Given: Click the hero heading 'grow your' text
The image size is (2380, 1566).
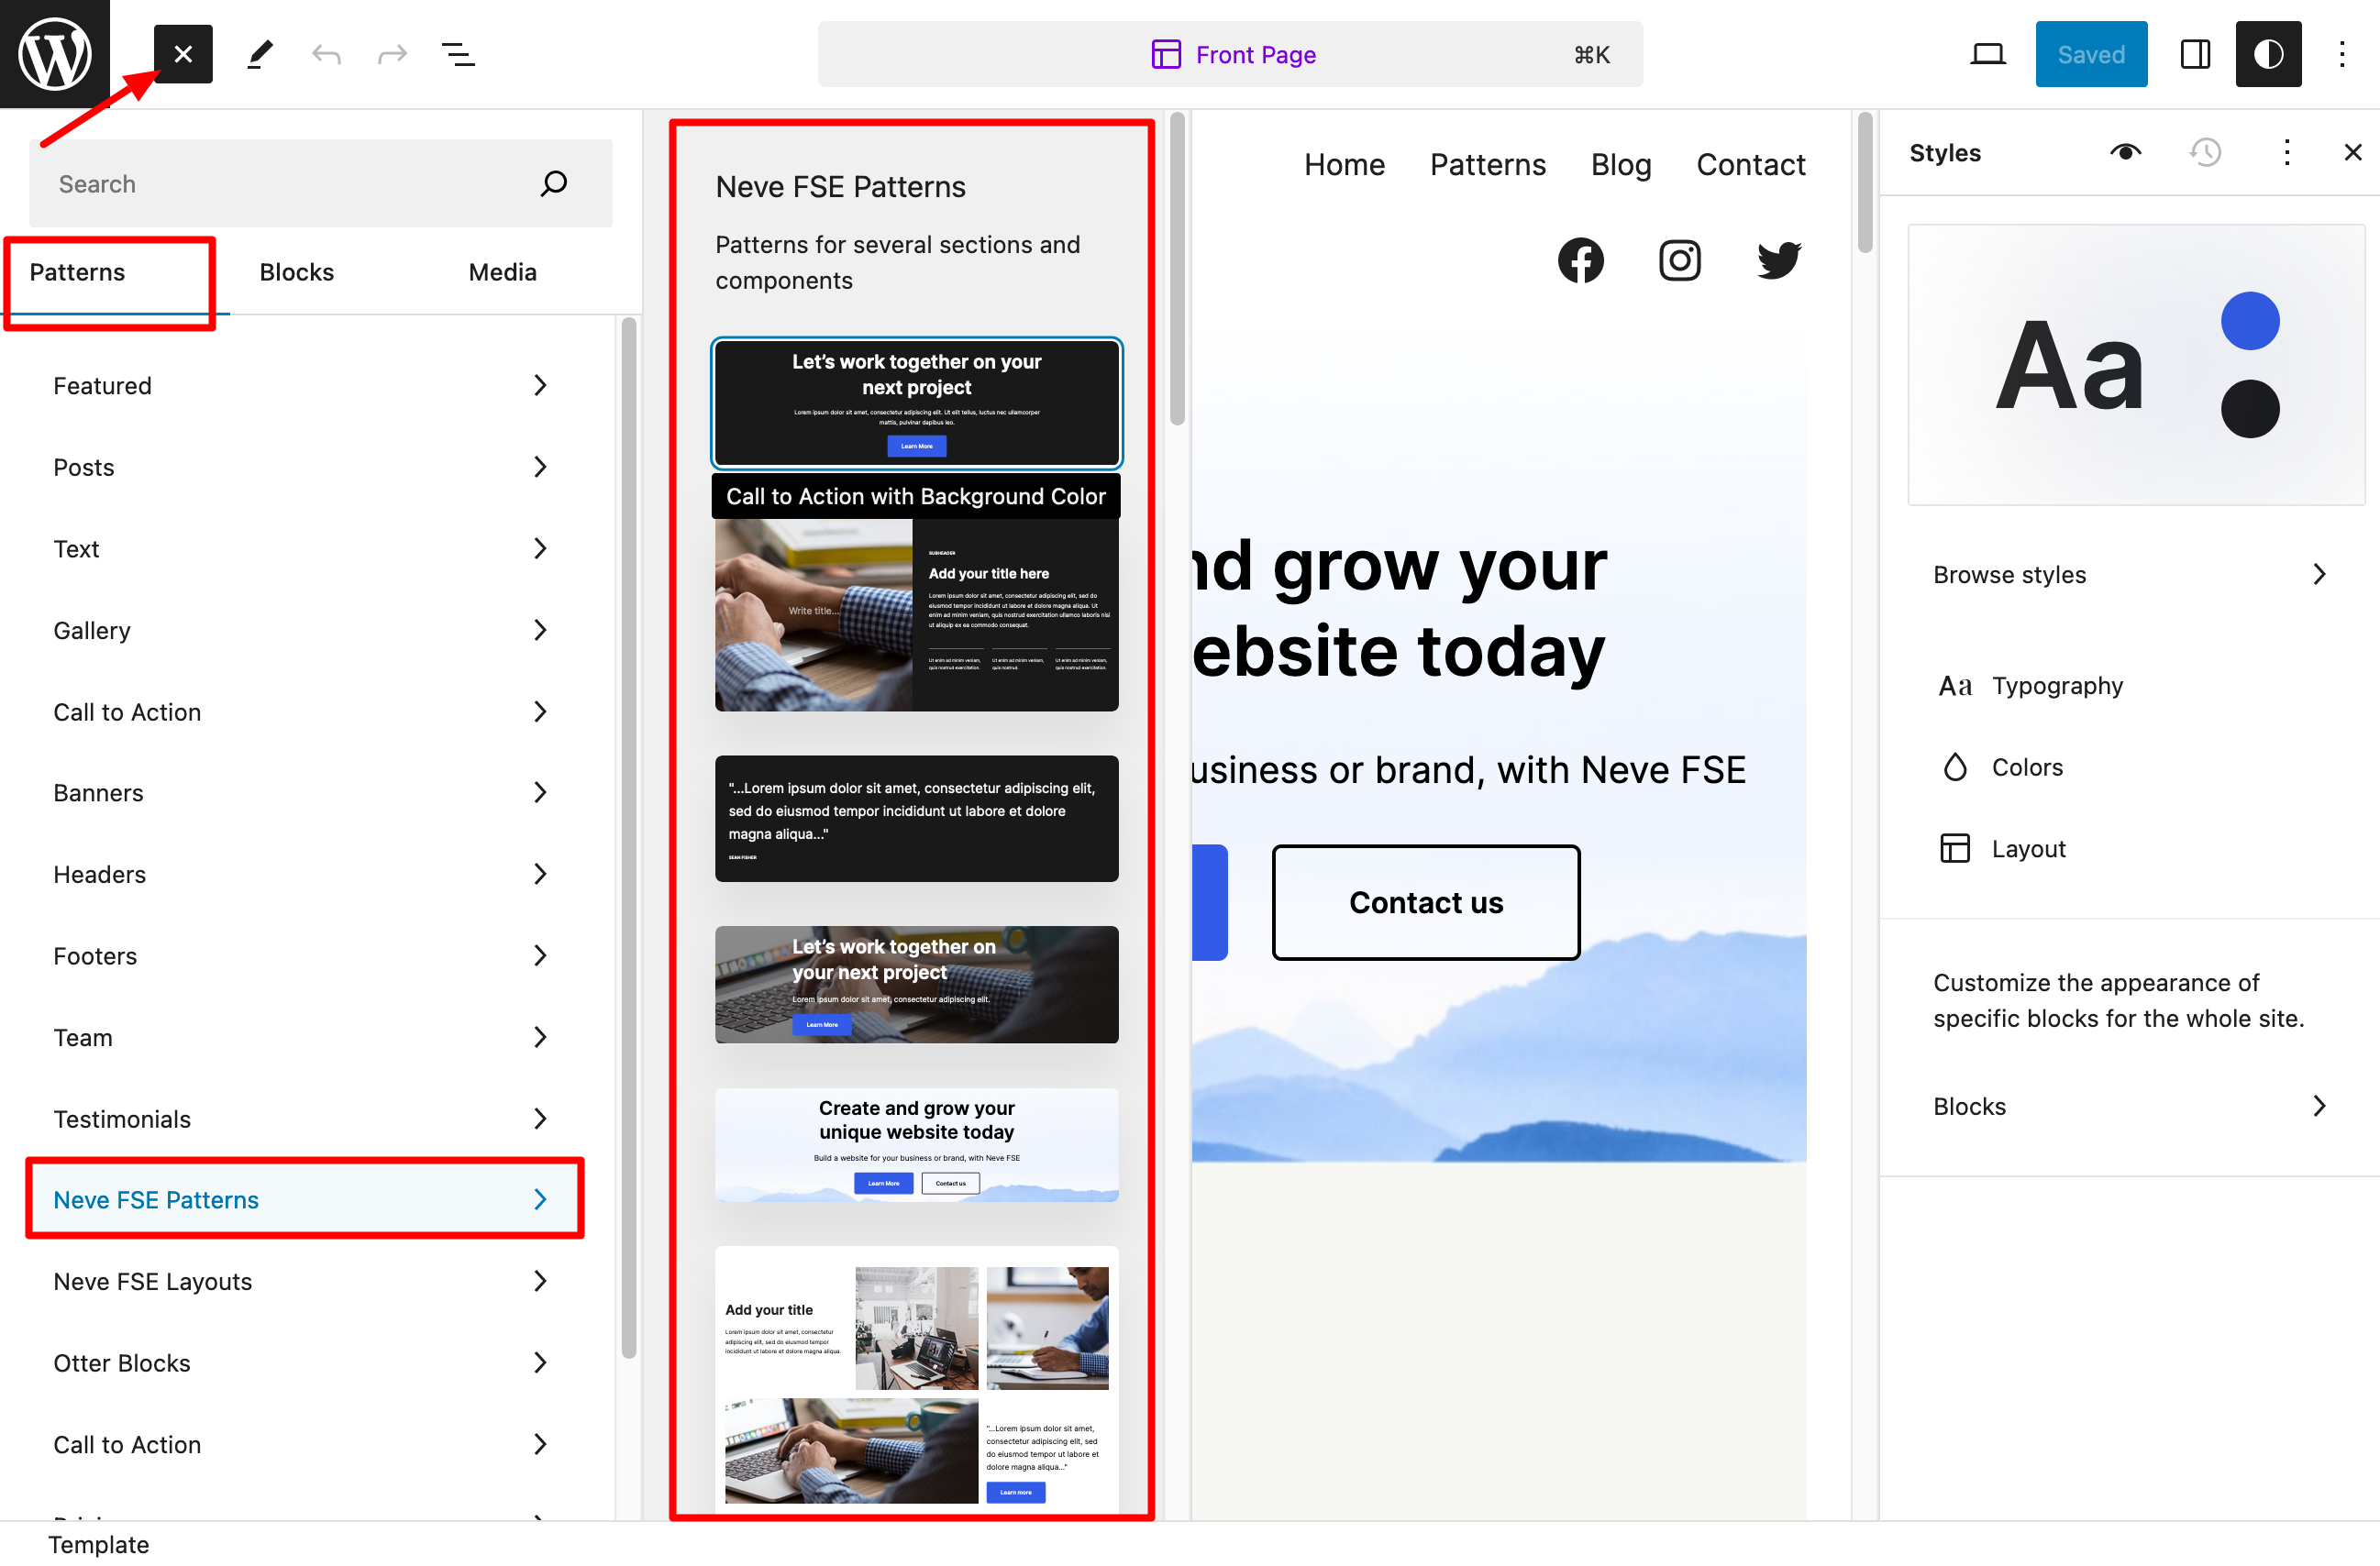Looking at the screenshot, I should click(1439, 566).
